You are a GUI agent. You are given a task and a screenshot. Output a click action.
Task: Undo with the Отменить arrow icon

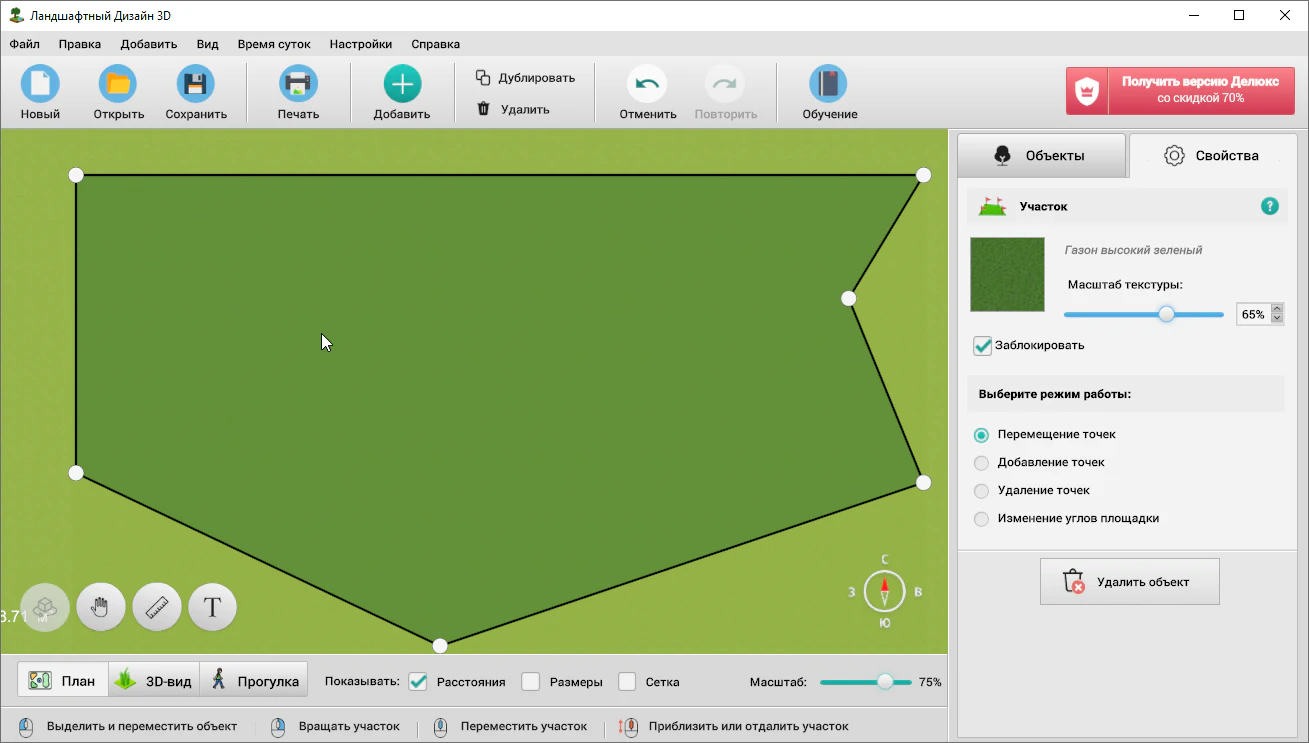coord(647,85)
